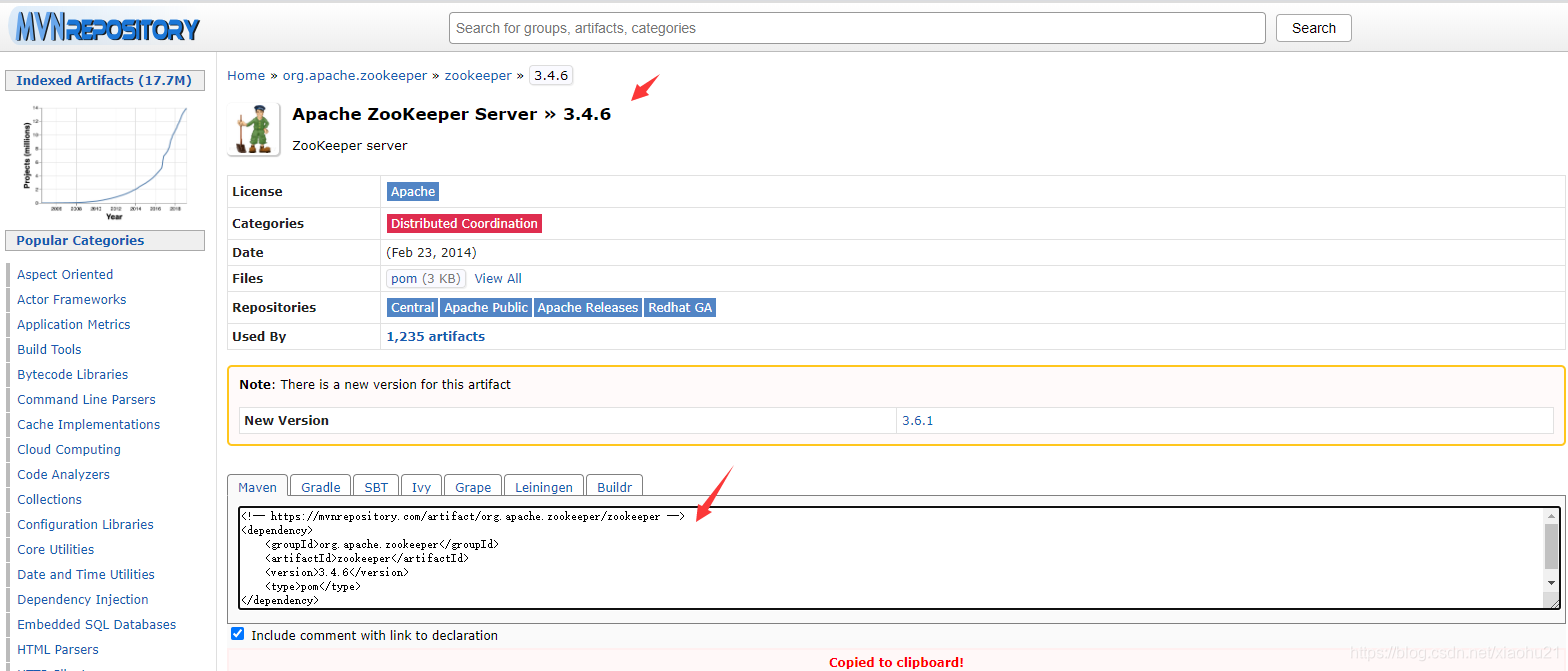The height and width of the screenshot is (671, 1568).
Task: Go to Home breadcrumb link
Action: pyautogui.click(x=246, y=75)
